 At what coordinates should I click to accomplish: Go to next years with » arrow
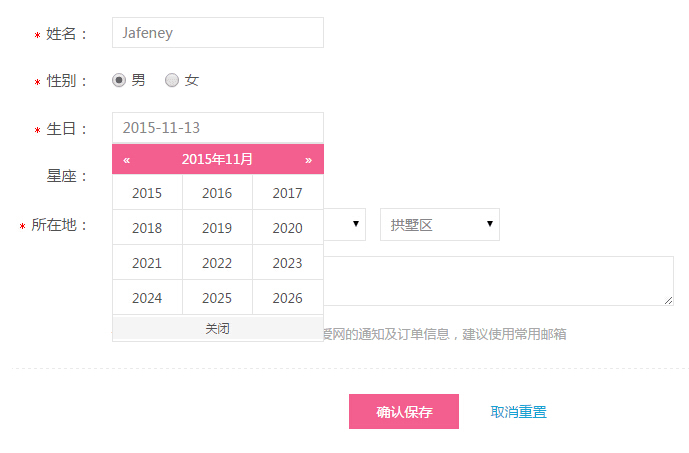click(309, 159)
